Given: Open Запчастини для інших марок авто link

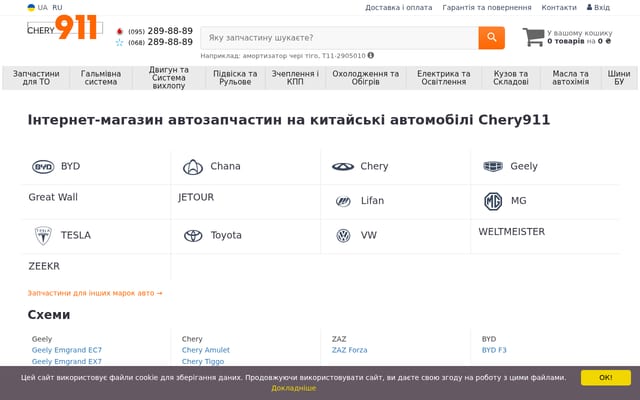Looking at the screenshot, I should click(95, 293).
